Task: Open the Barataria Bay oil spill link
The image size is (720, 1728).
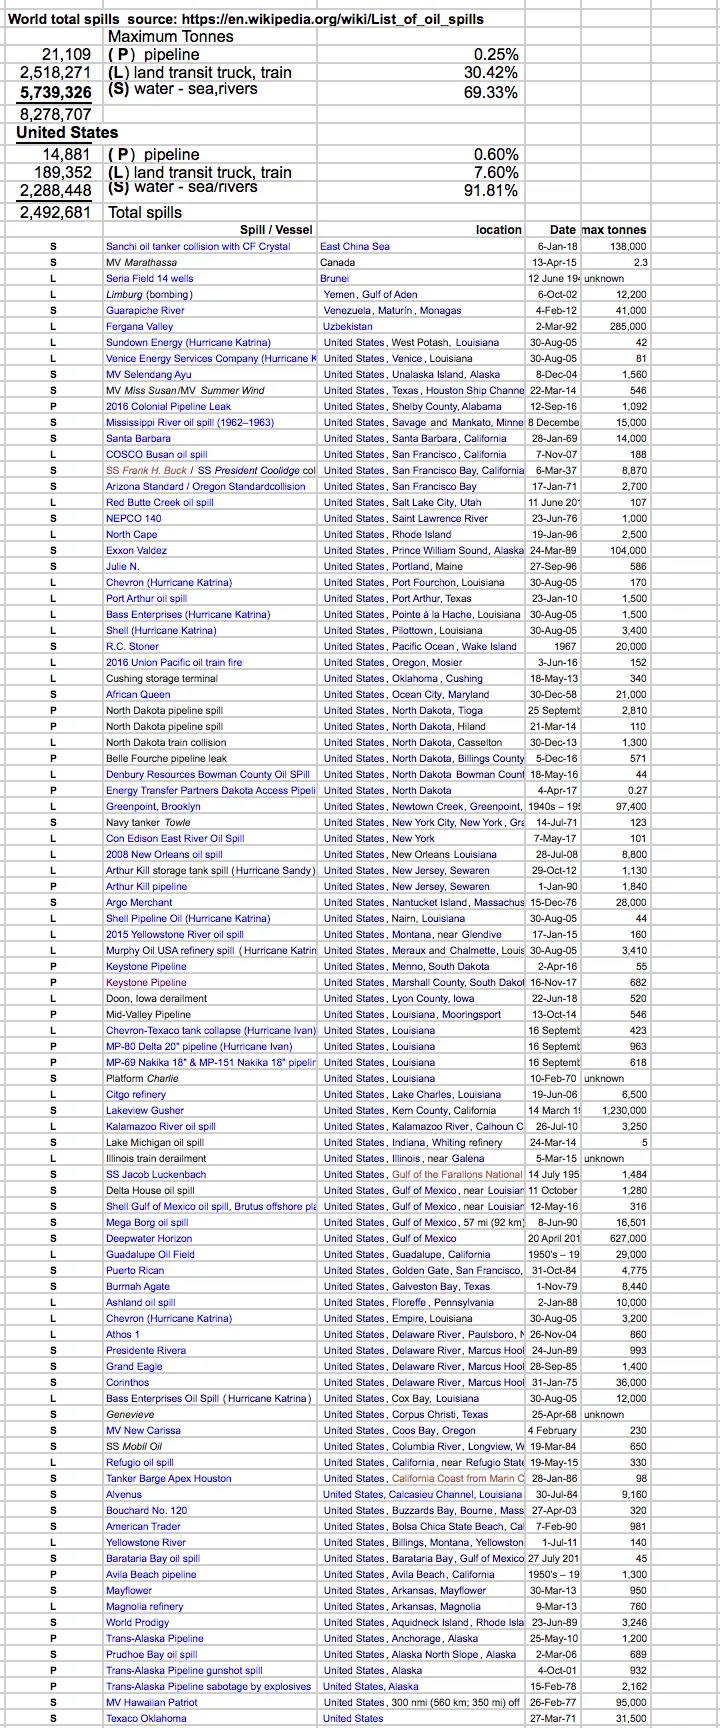Action: (153, 1558)
